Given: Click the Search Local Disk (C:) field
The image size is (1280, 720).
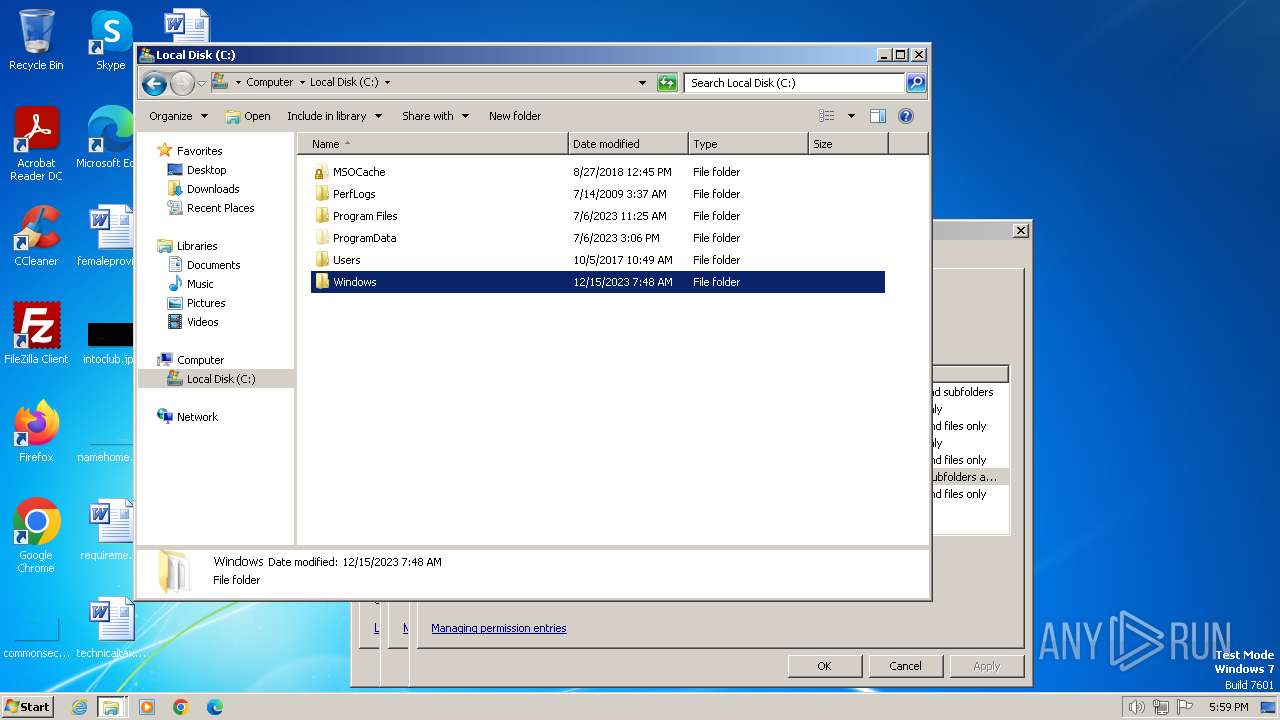Looking at the screenshot, I should (x=794, y=83).
